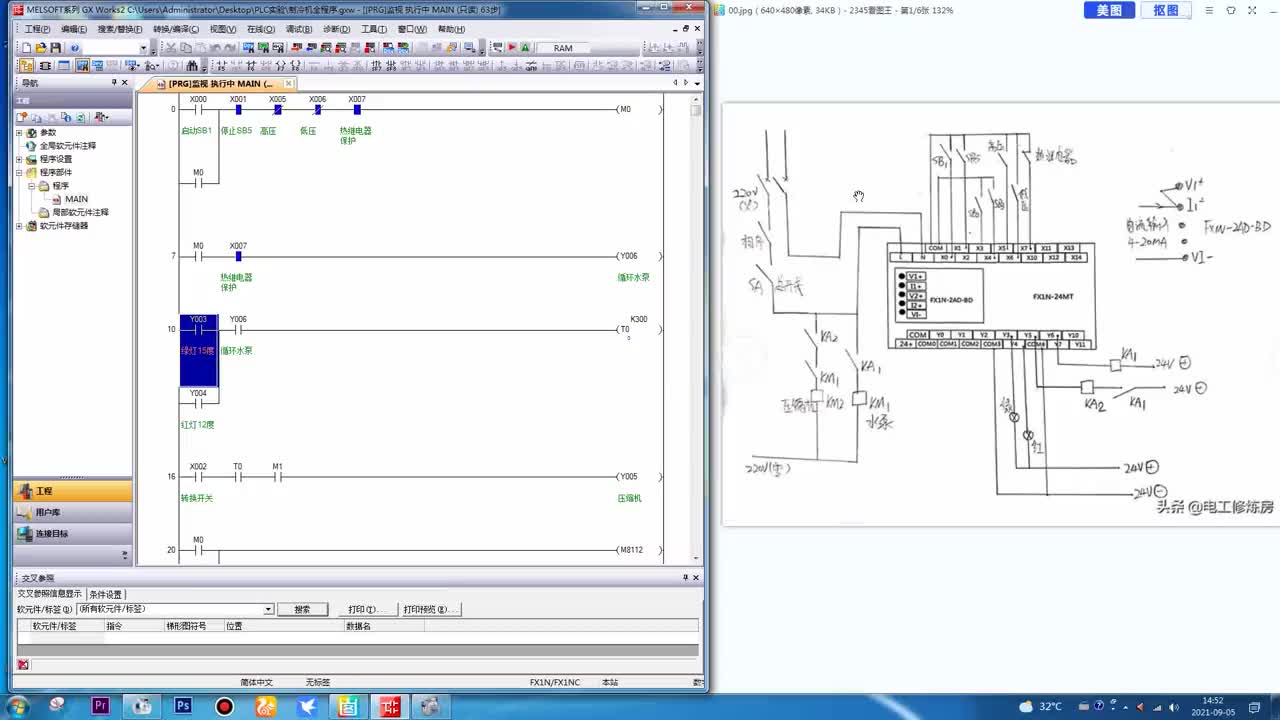Viewport: 1280px width, 720px height.
Task: Click the skin shirt icon in image viewer
Action: 1231,10
